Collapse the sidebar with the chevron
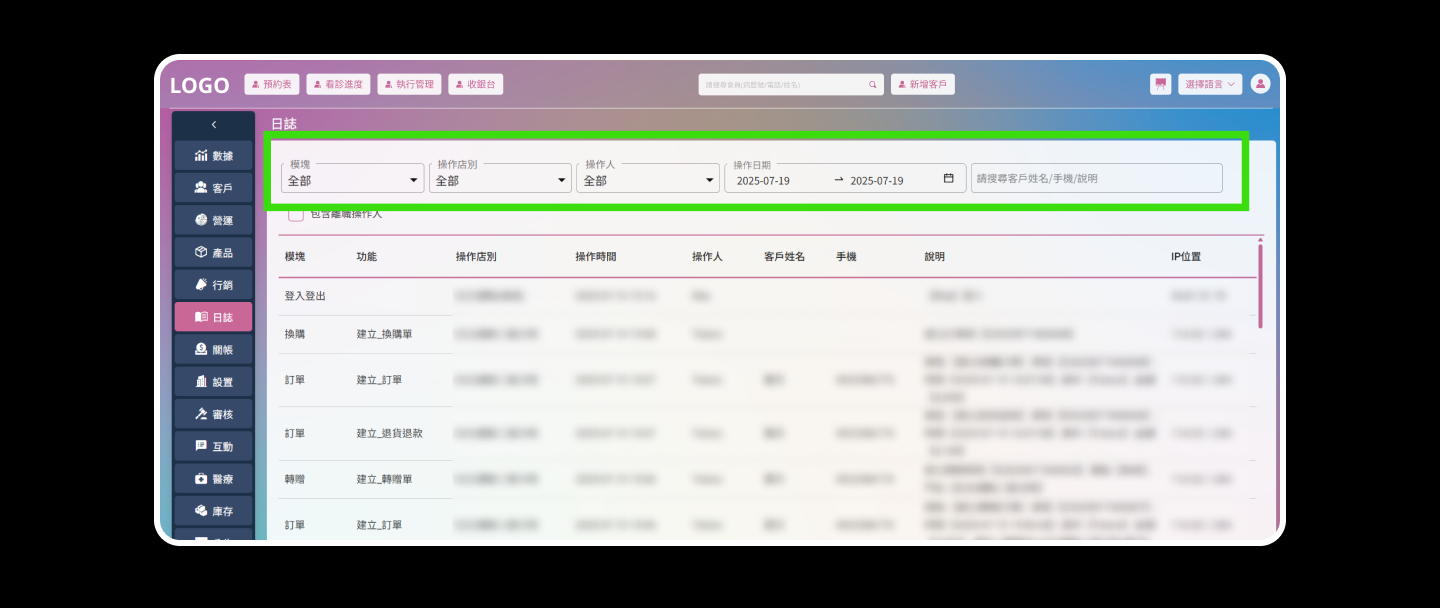This screenshot has width=1440, height=608. tap(213, 125)
